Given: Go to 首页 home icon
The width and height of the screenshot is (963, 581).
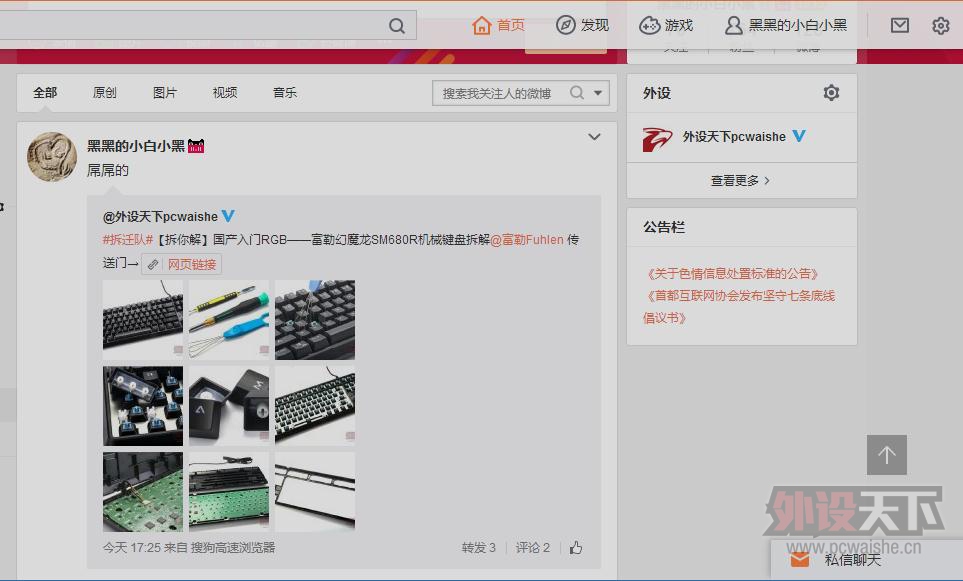Looking at the screenshot, I should [x=482, y=25].
